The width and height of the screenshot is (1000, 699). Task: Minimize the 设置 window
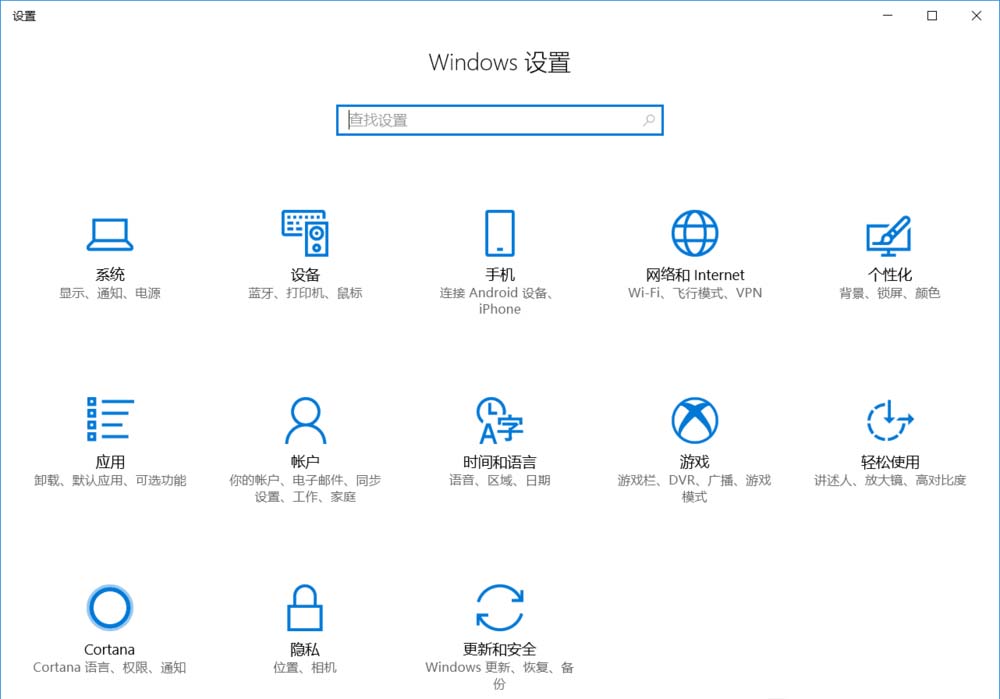point(887,15)
